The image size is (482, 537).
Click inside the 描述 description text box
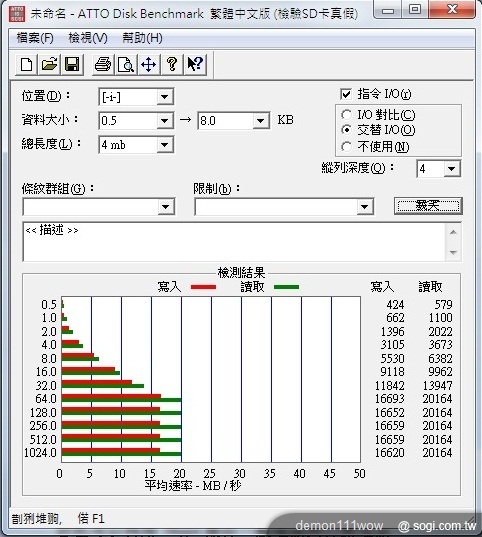tap(235, 242)
